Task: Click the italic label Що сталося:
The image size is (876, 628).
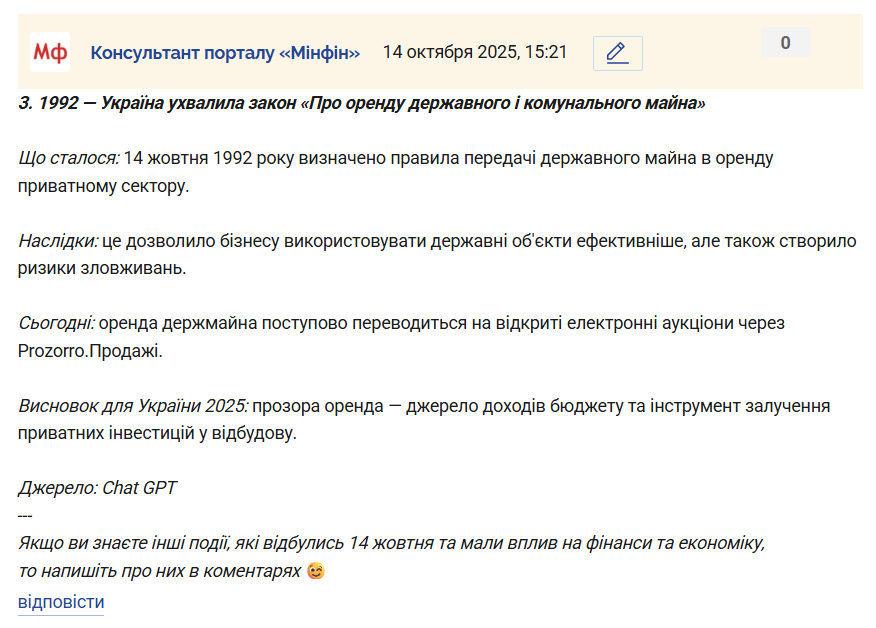Action: point(69,158)
